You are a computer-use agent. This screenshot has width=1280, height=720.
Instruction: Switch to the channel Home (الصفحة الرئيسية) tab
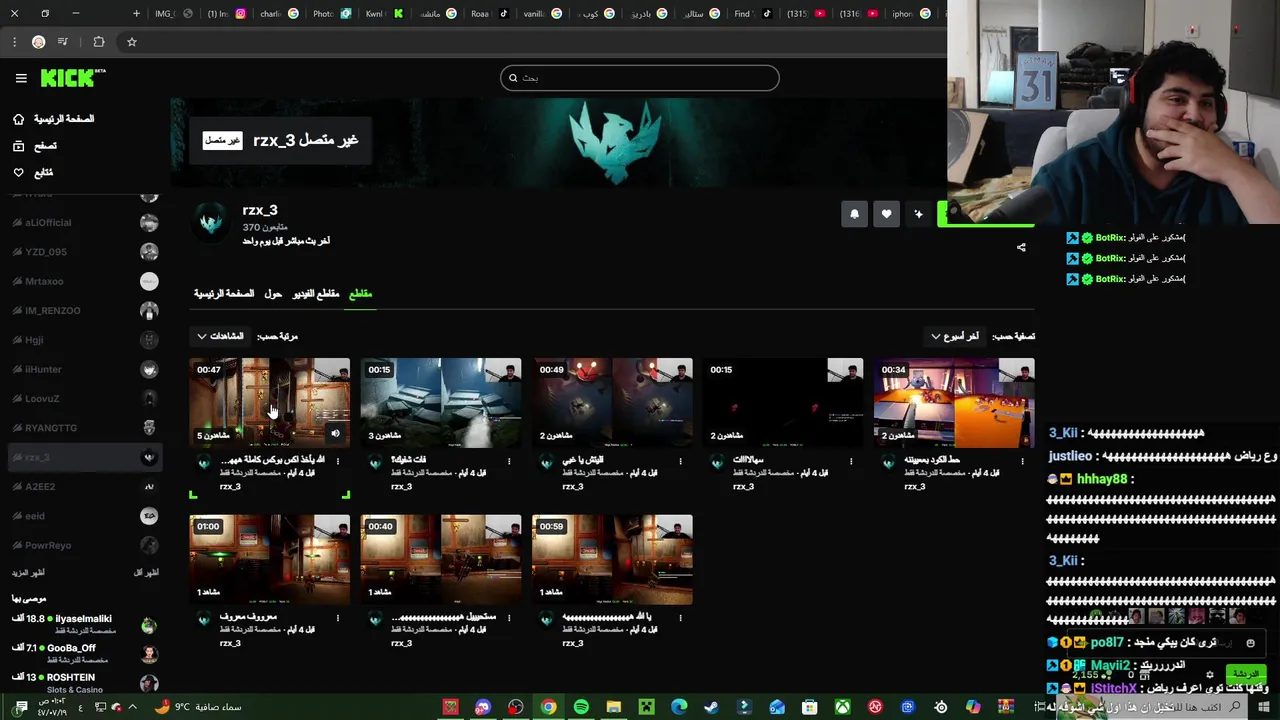click(224, 294)
